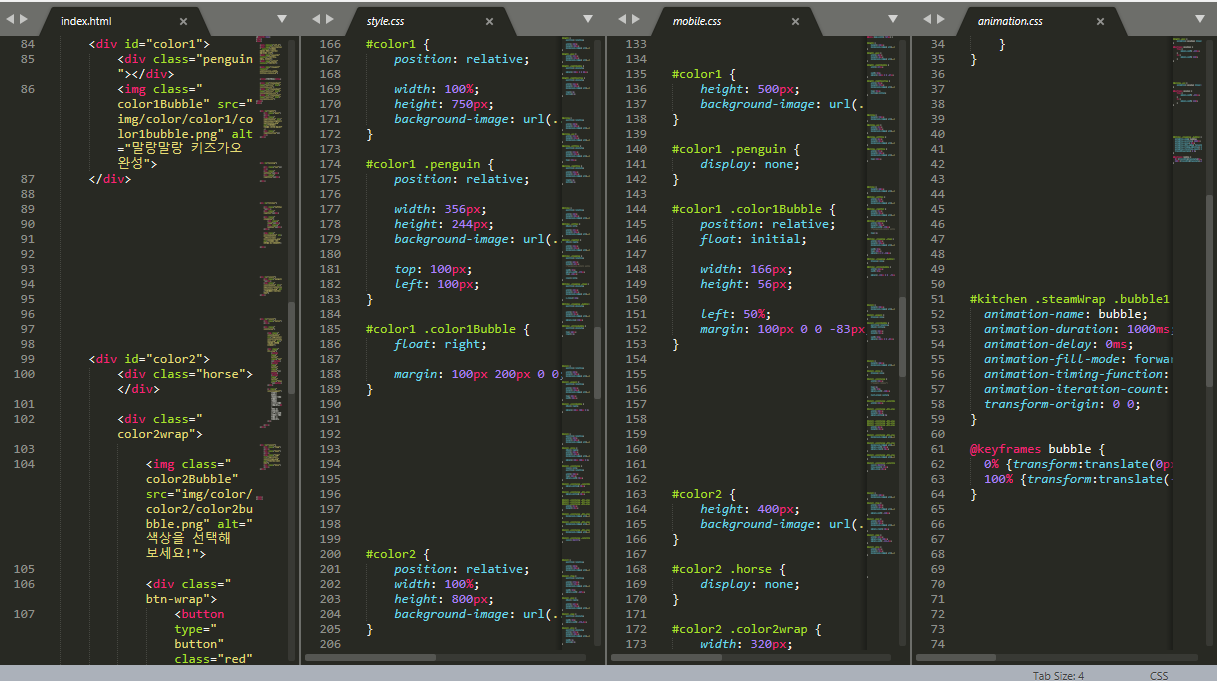Click 'float: right;' in style.css
This screenshot has height=681, width=1217.
tap(440, 344)
